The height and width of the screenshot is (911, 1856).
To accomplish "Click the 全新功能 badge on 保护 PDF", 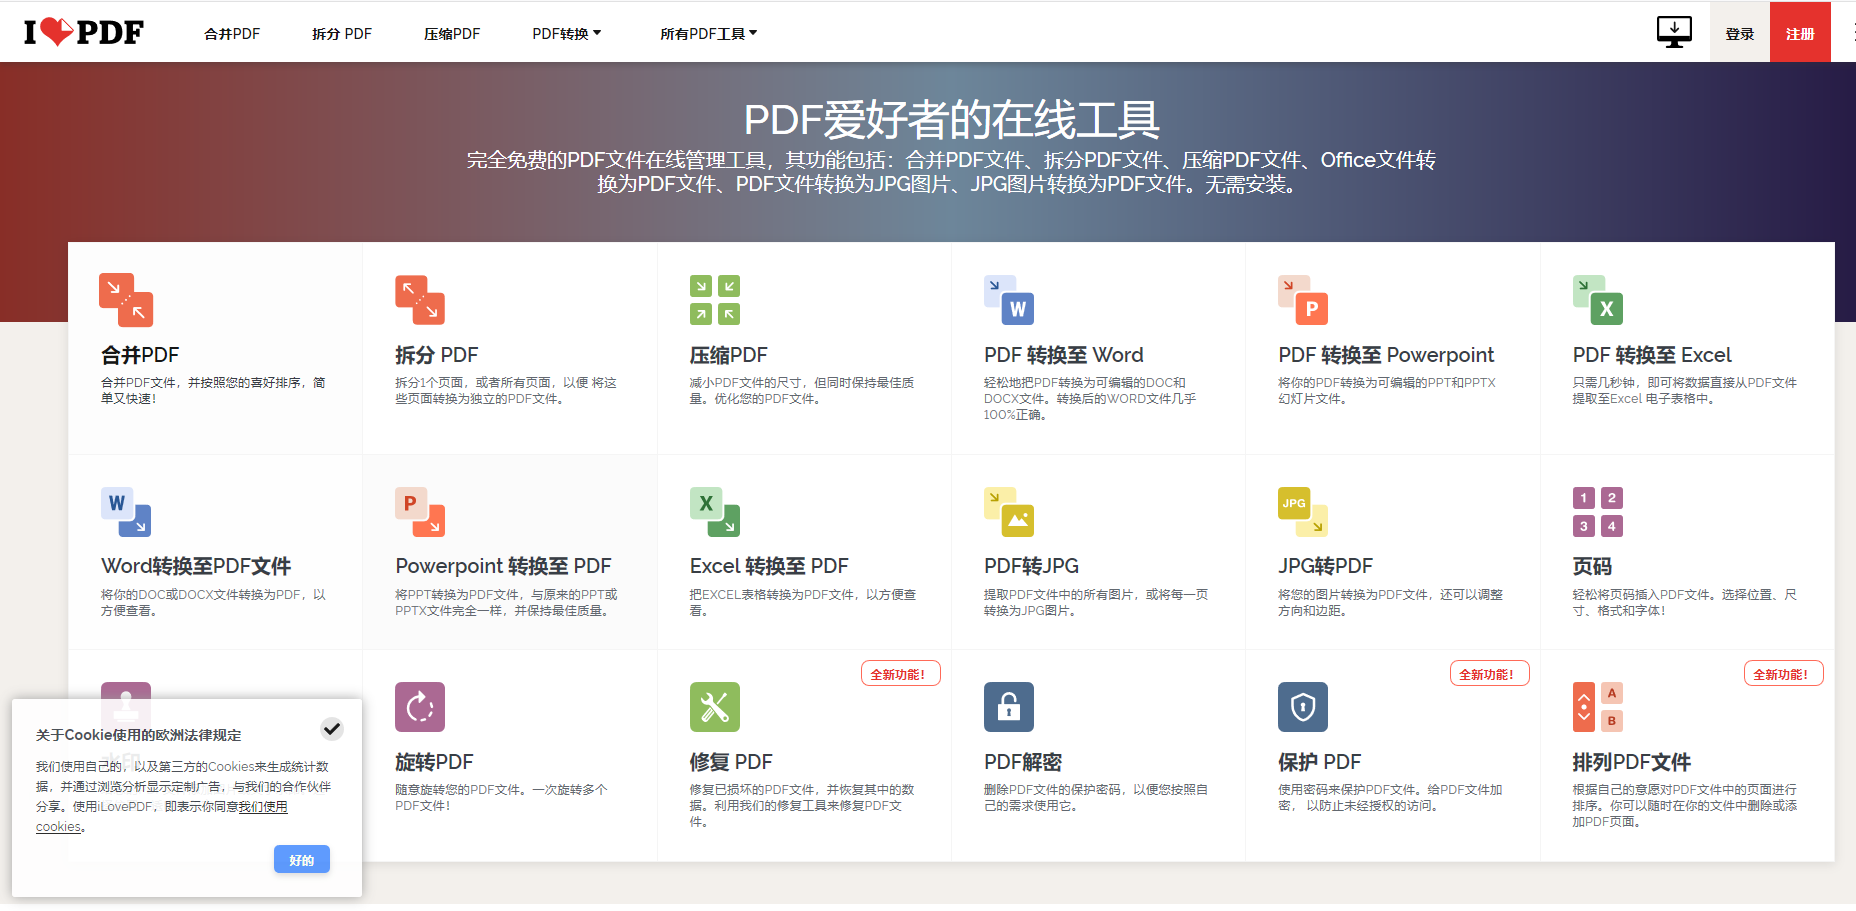I will [1489, 674].
